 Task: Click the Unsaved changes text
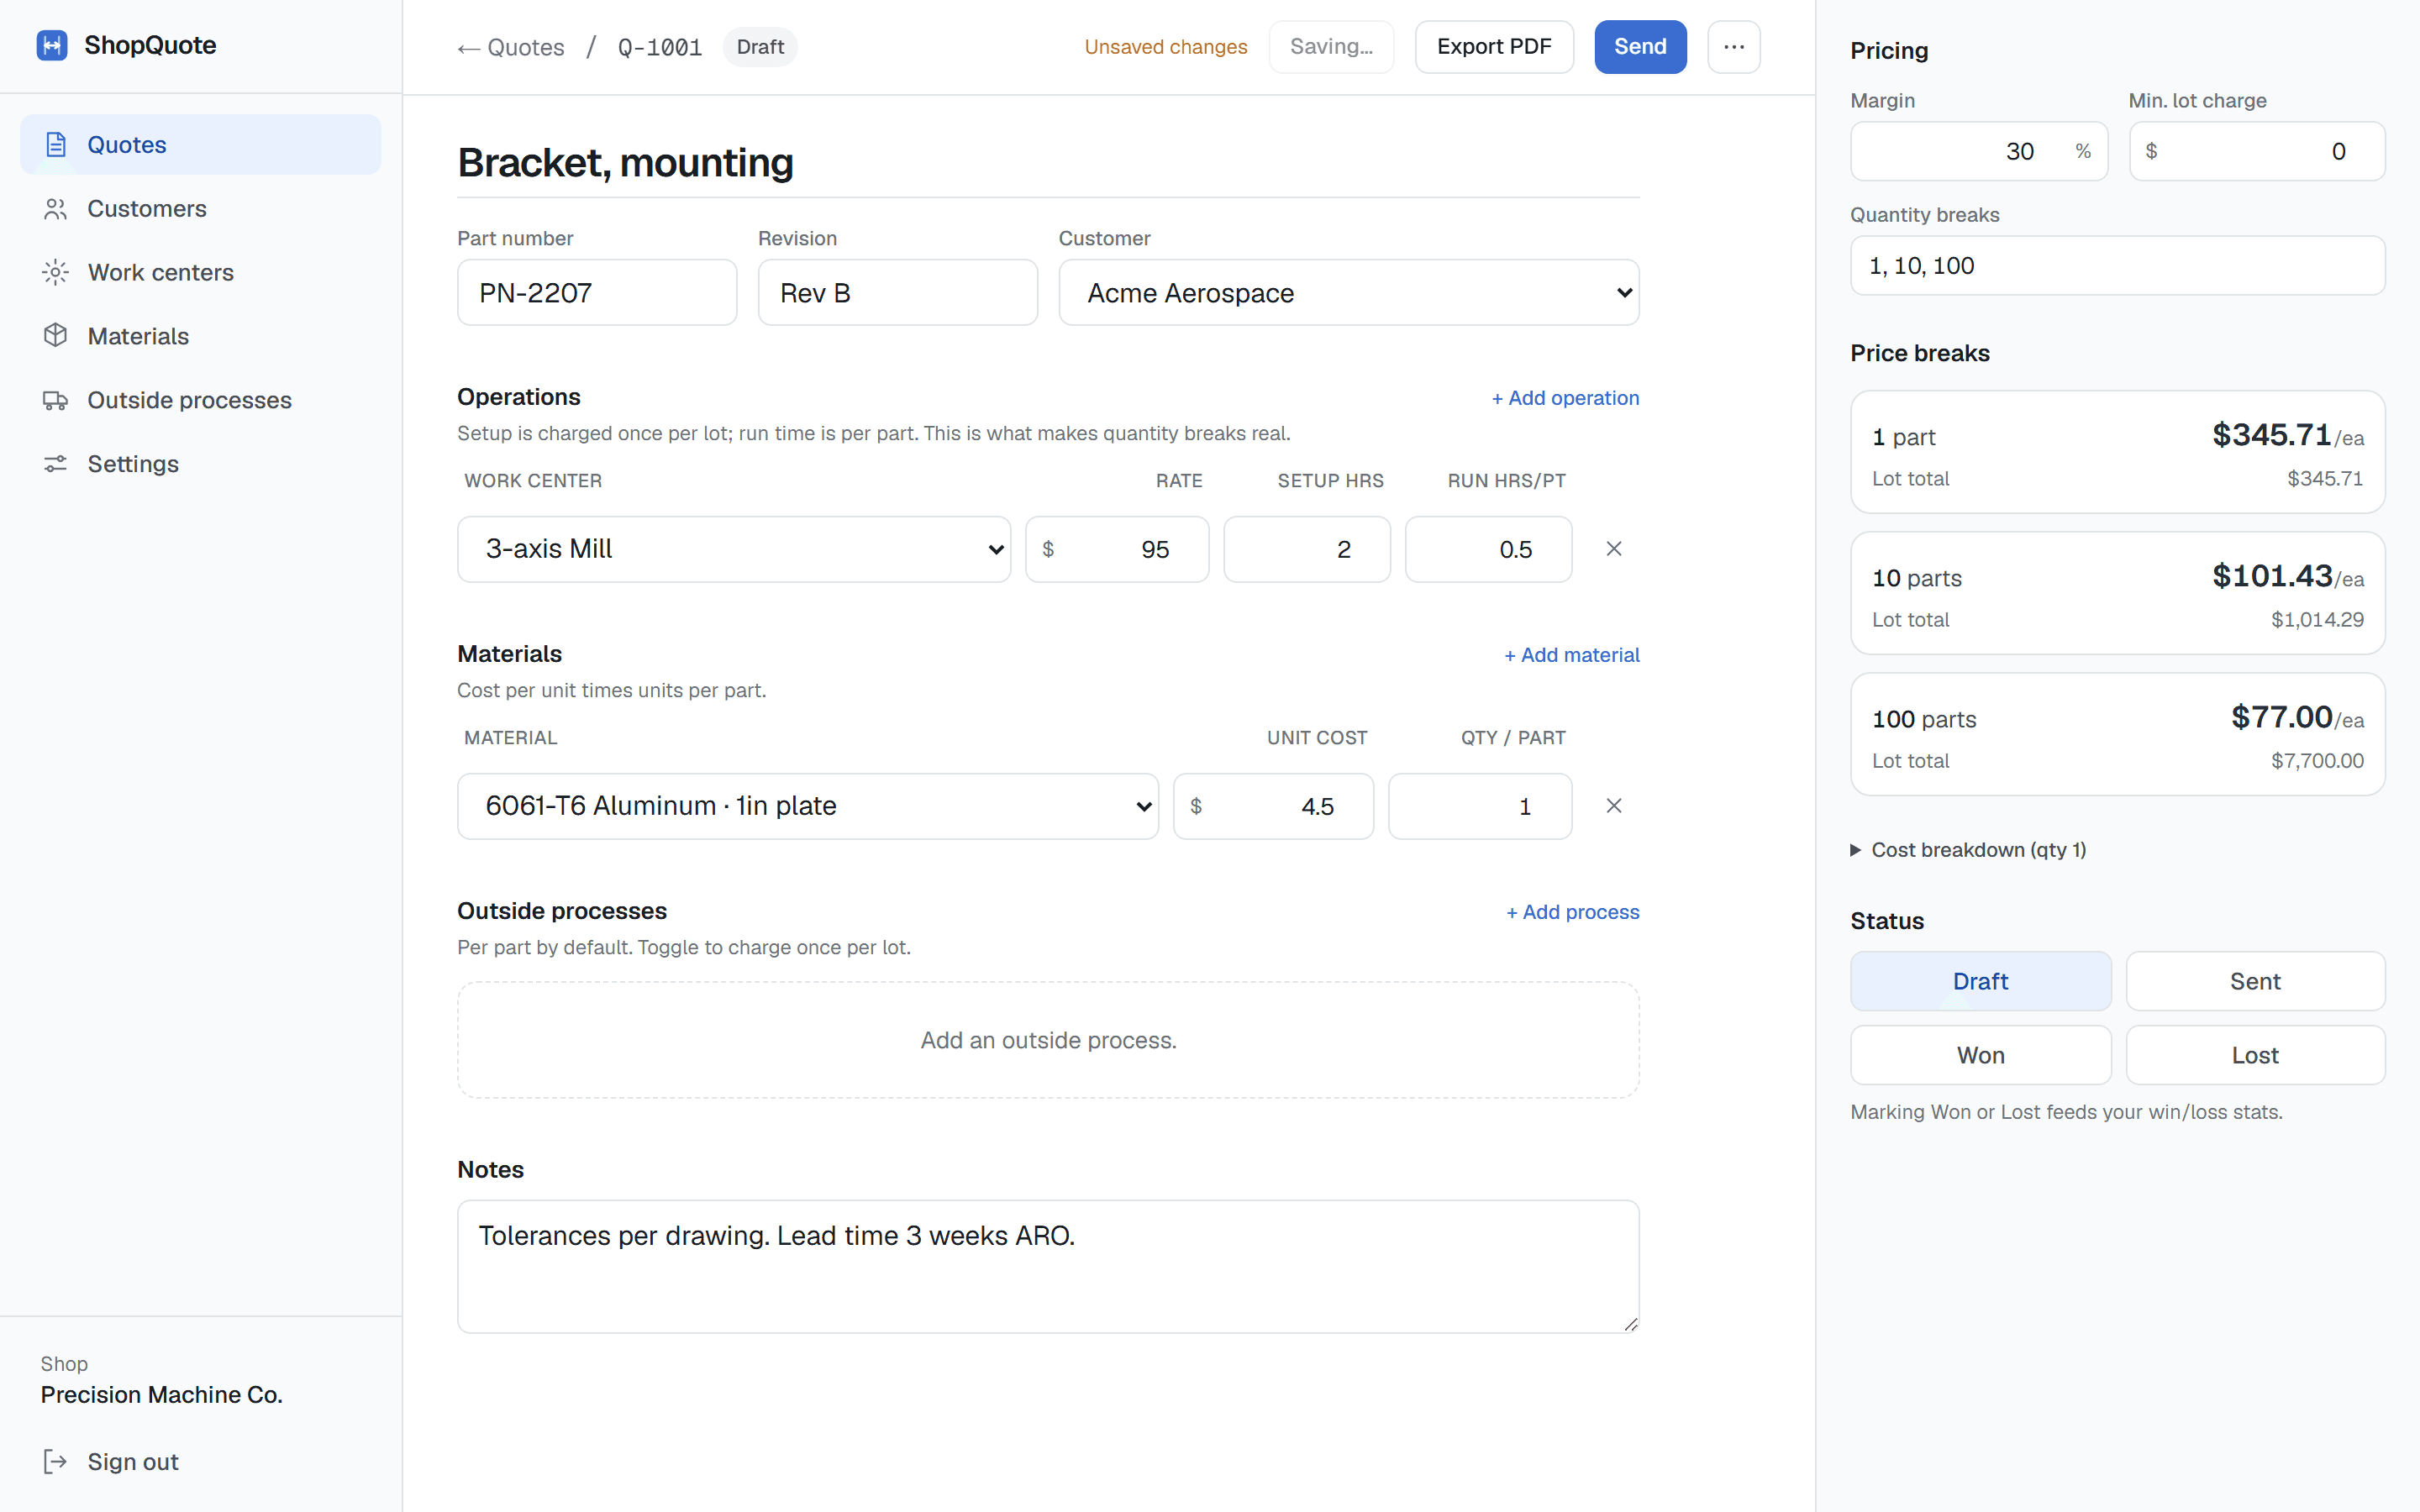tap(1166, 47)
